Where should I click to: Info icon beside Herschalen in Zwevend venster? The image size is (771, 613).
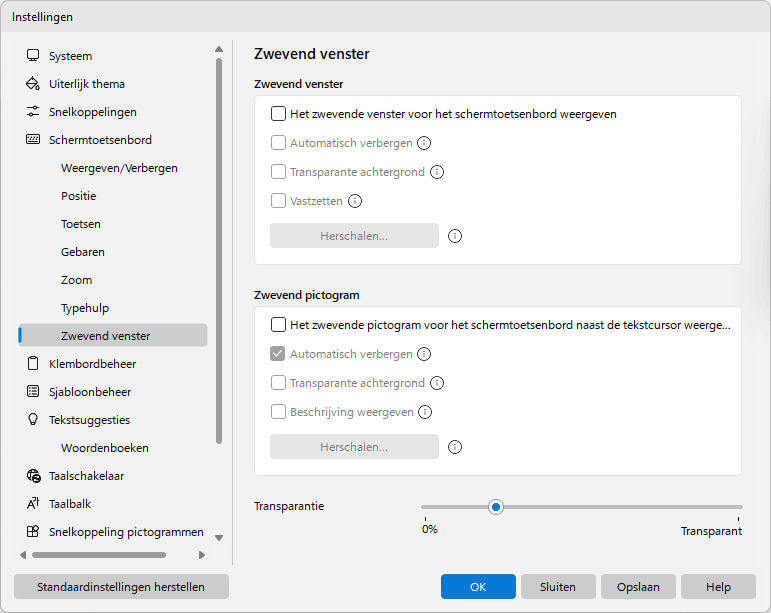pos(455,236)
